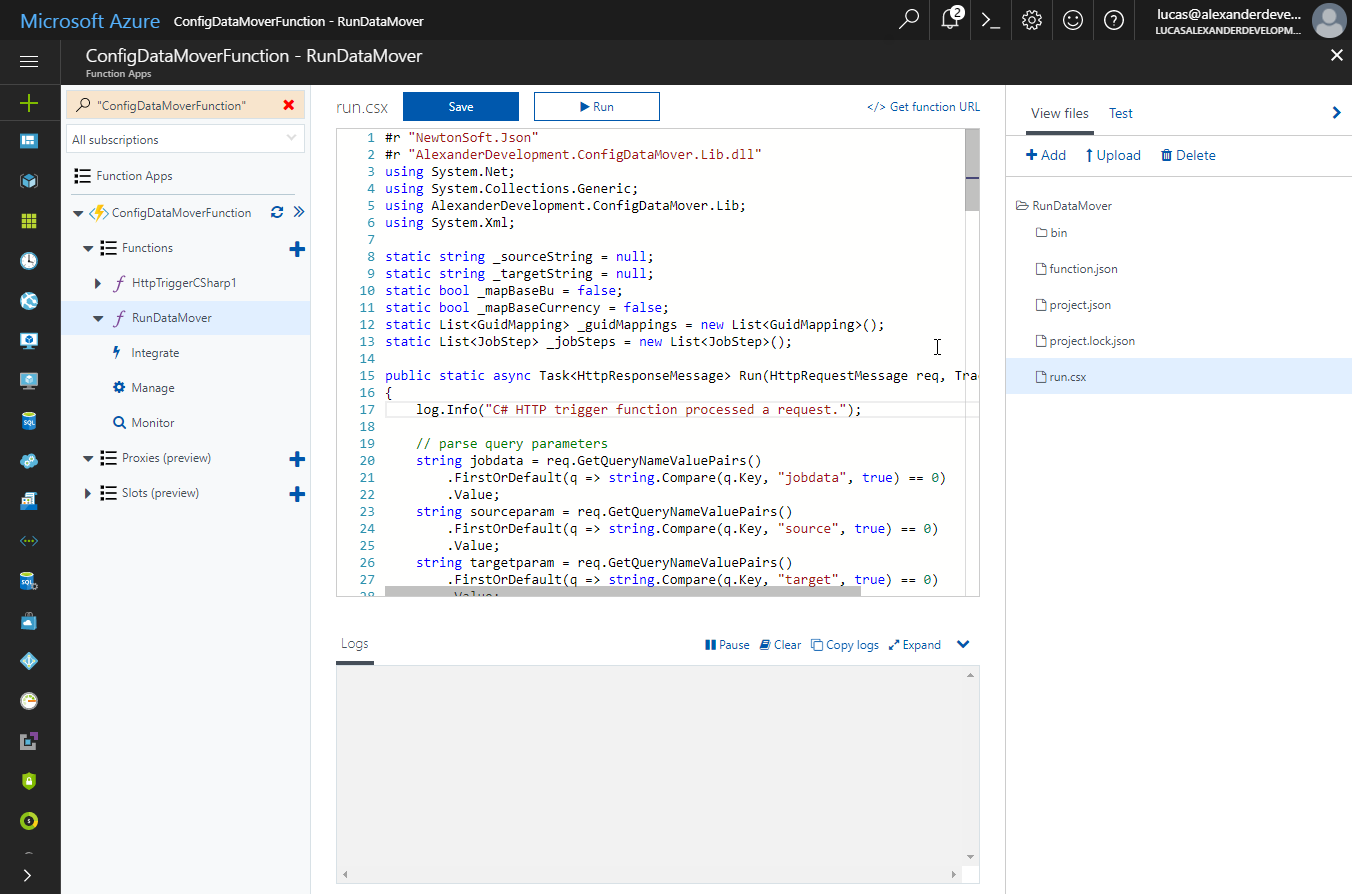The image size is (1352, 894).
Task: Collapse the right files panel
Action: pos(1336,113)
